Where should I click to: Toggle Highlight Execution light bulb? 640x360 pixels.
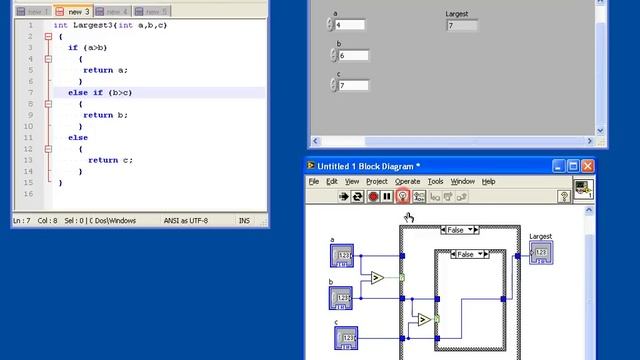point(402,197)
